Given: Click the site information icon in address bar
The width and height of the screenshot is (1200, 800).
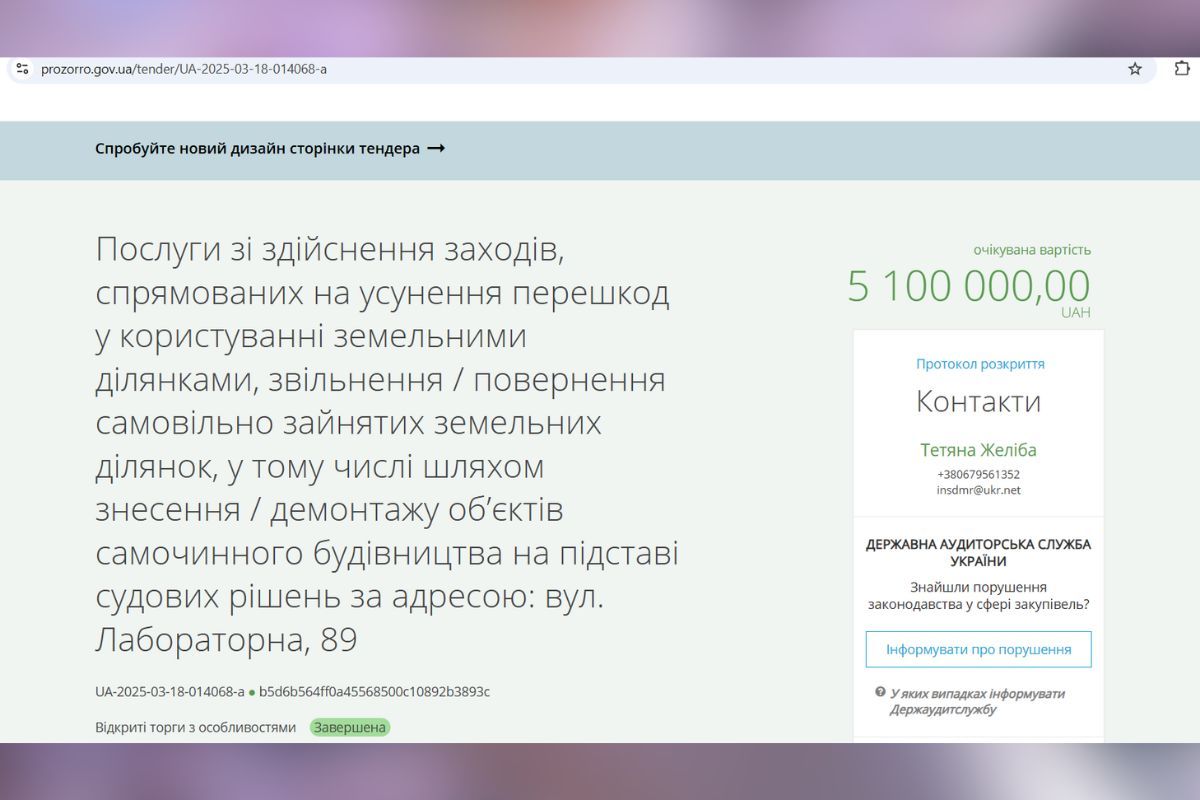Looking at the screenshot, I should click(22, 69).
